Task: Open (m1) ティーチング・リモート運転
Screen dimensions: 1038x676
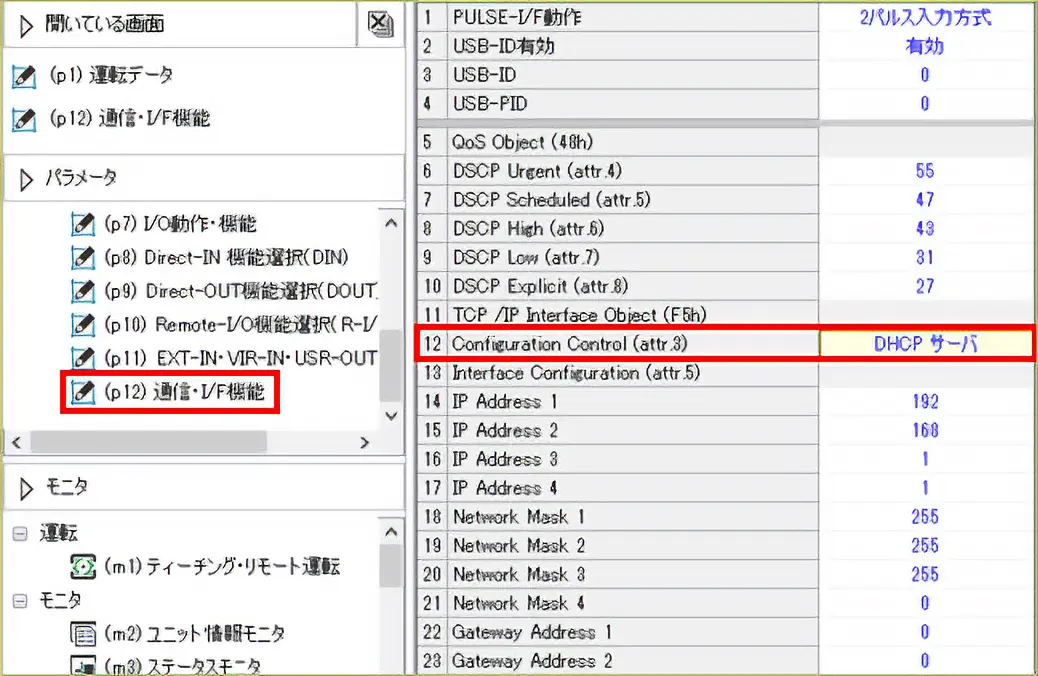Action: pyautogui.click(x=222, y=567)
